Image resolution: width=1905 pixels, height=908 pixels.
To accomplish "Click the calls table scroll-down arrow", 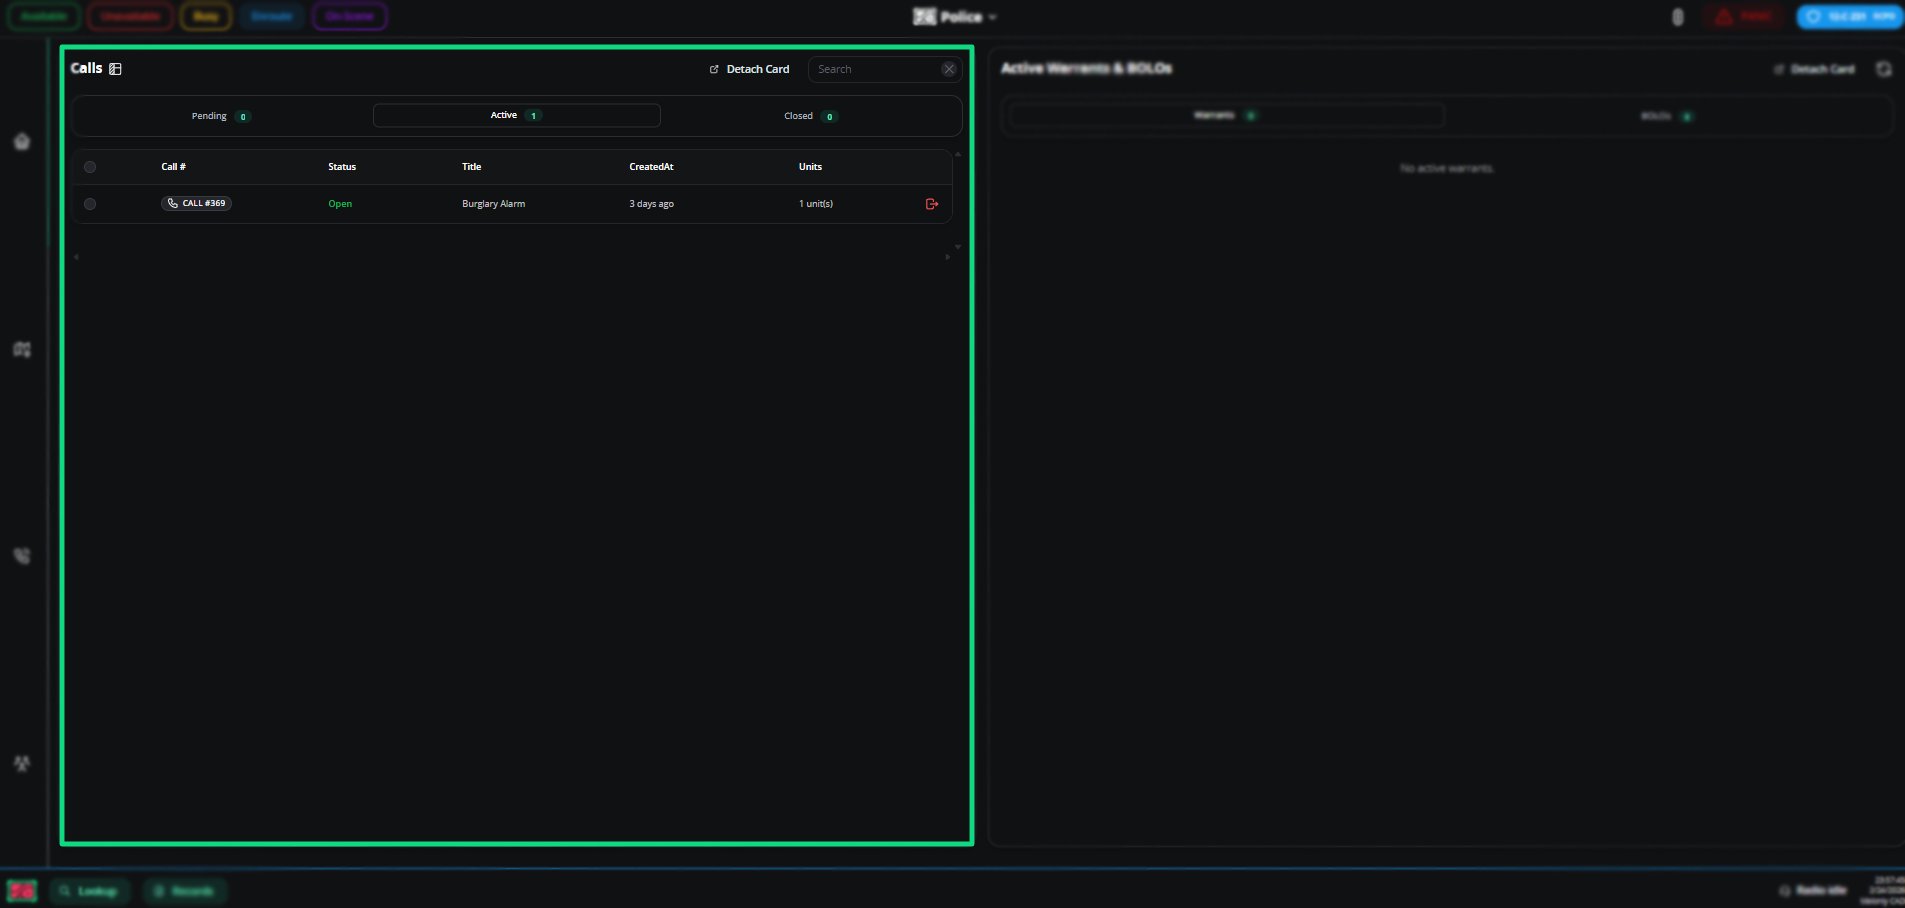I will click(x=958, y=246).
